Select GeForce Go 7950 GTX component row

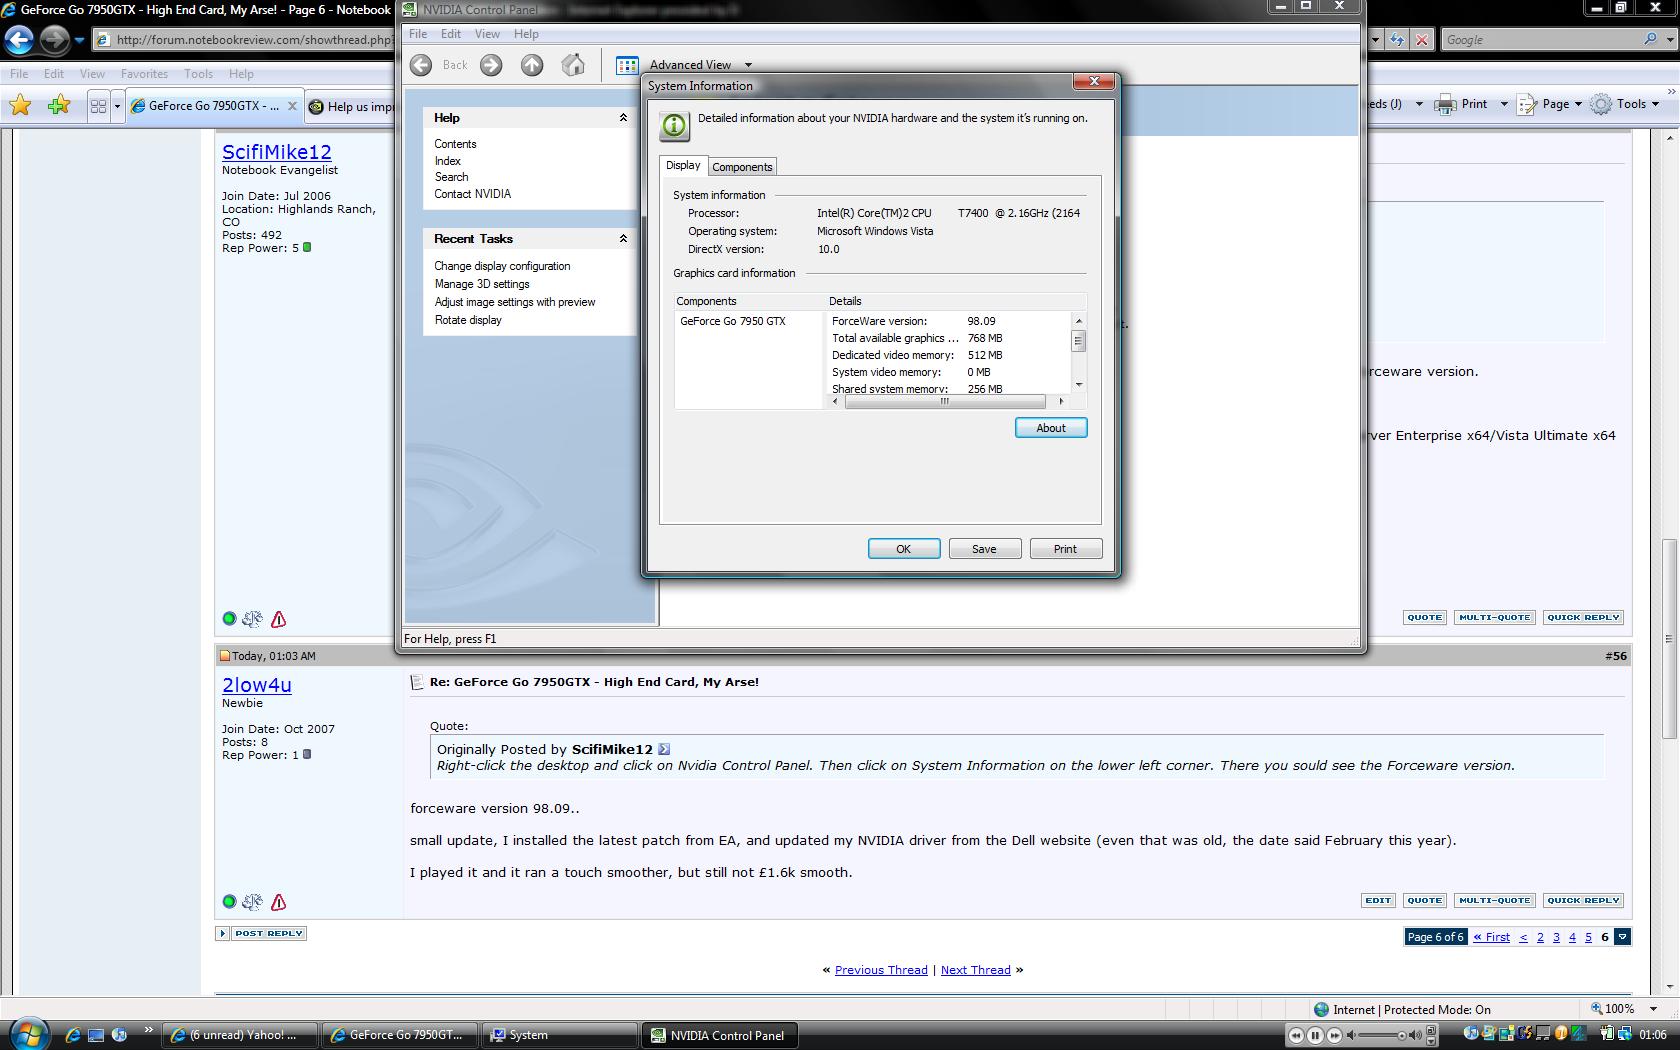click(733, 321)
